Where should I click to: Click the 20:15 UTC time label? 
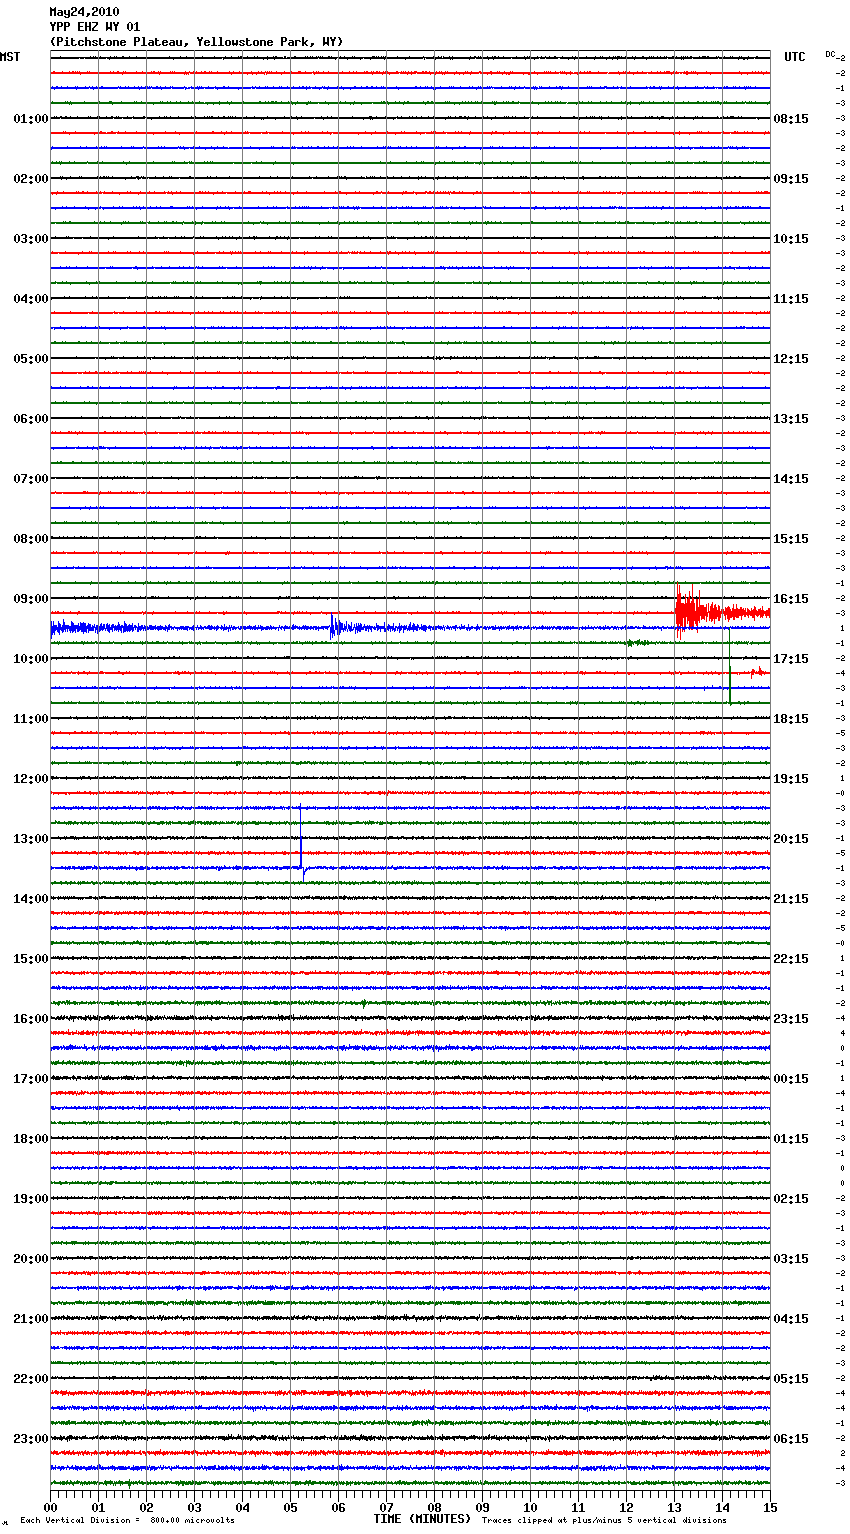(x=791, y=839)
